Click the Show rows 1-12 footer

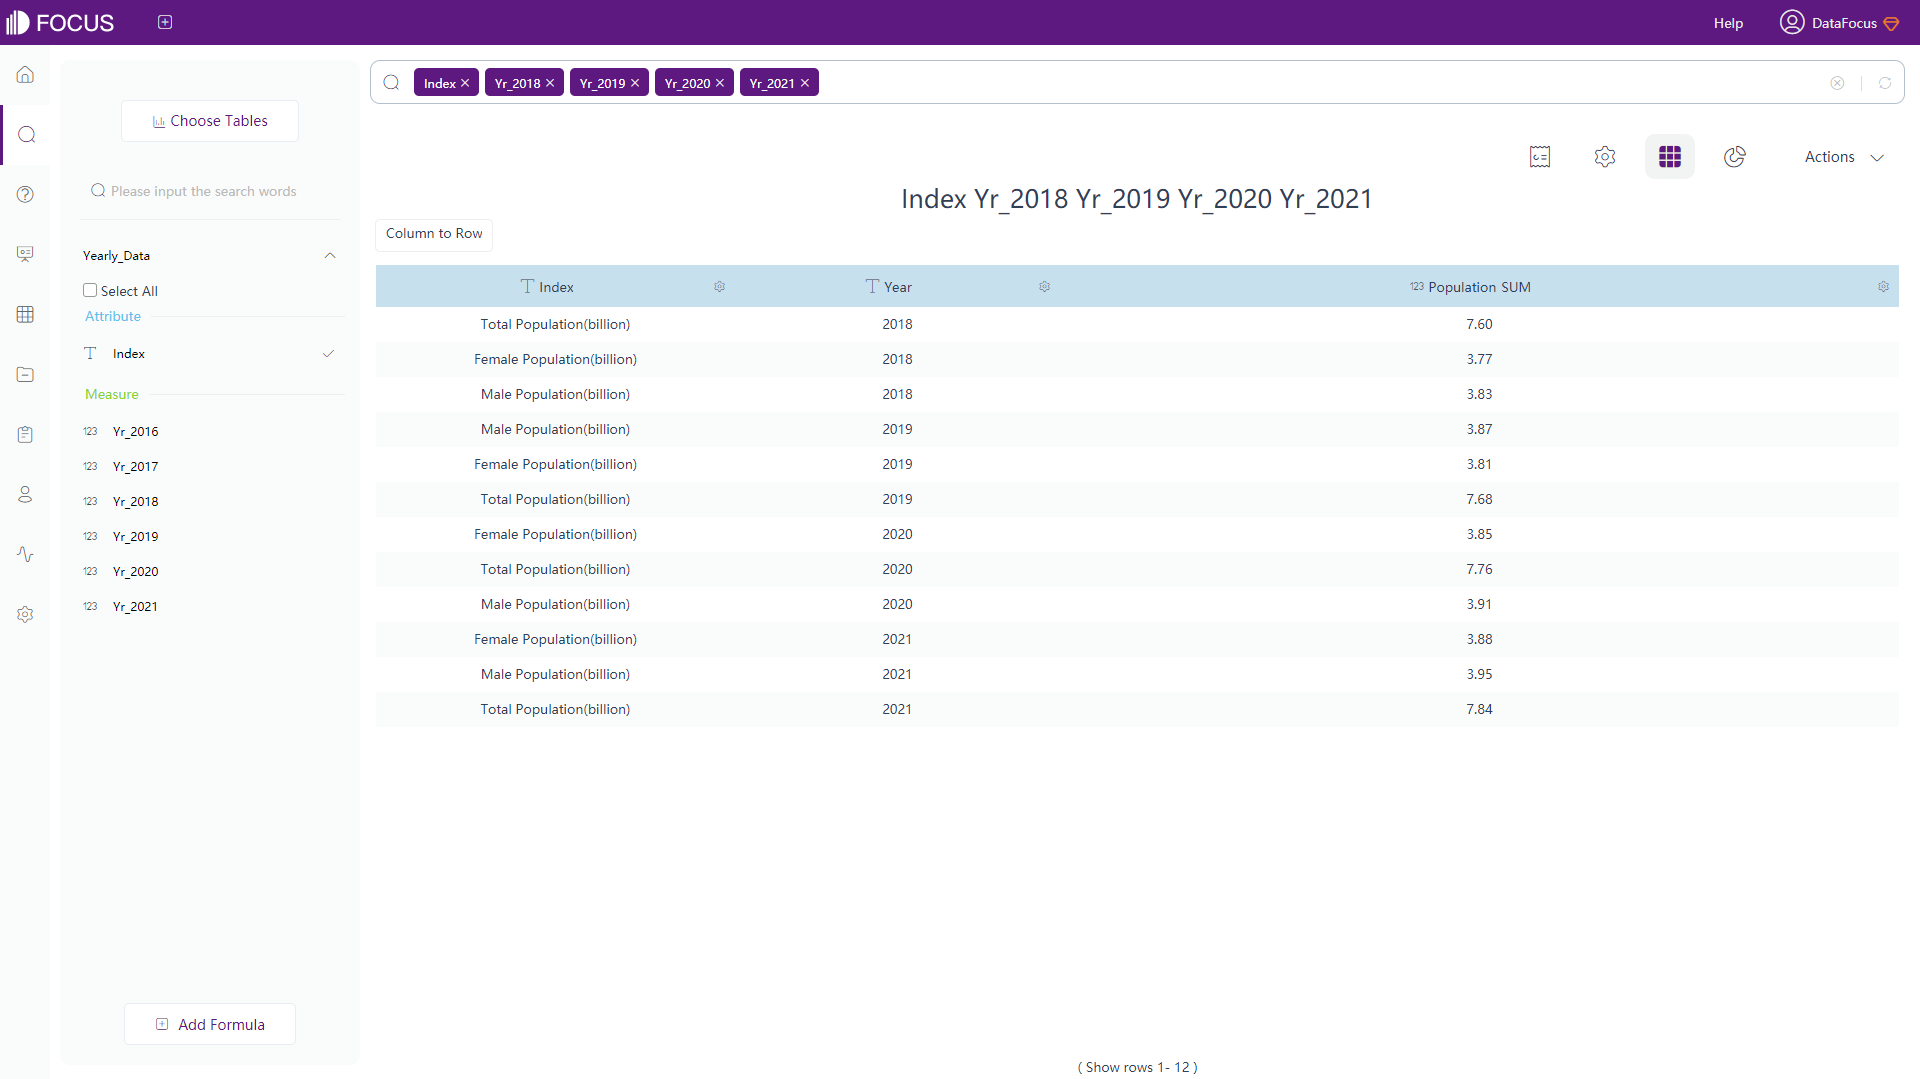click(x=1137, y=1067)
